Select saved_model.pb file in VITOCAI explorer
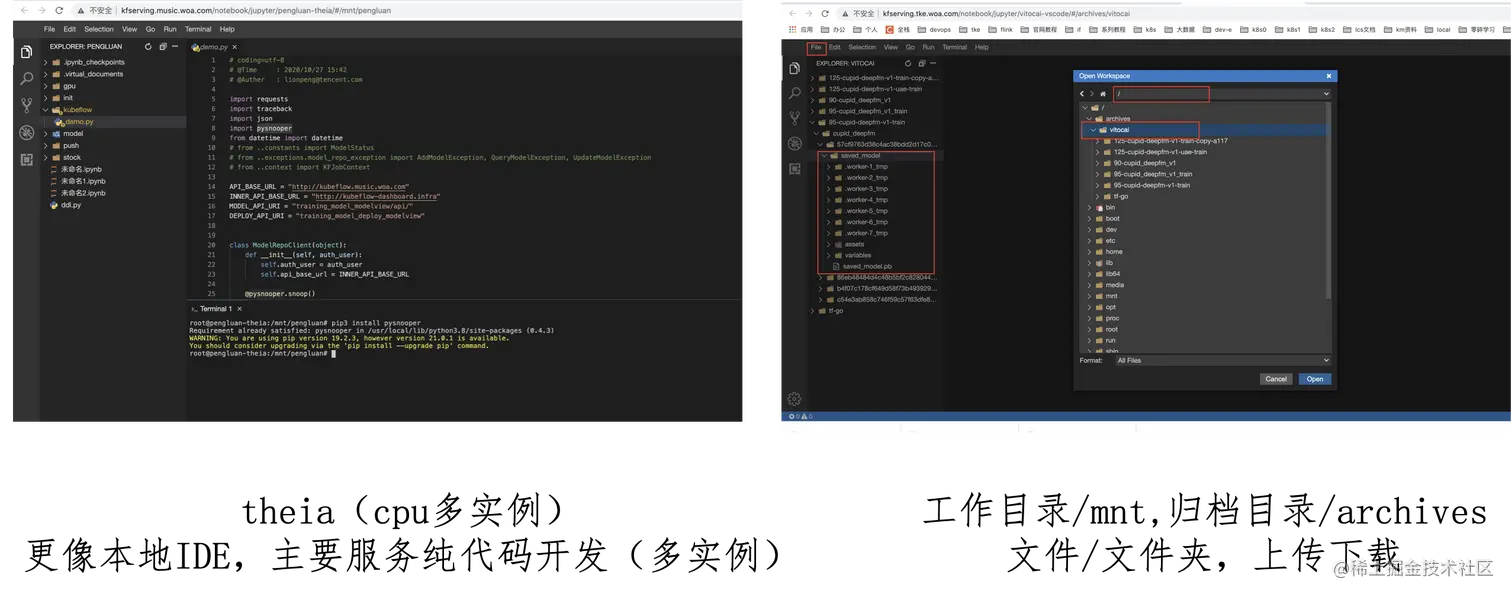1512x597 pixels. [x=867, y=266]
